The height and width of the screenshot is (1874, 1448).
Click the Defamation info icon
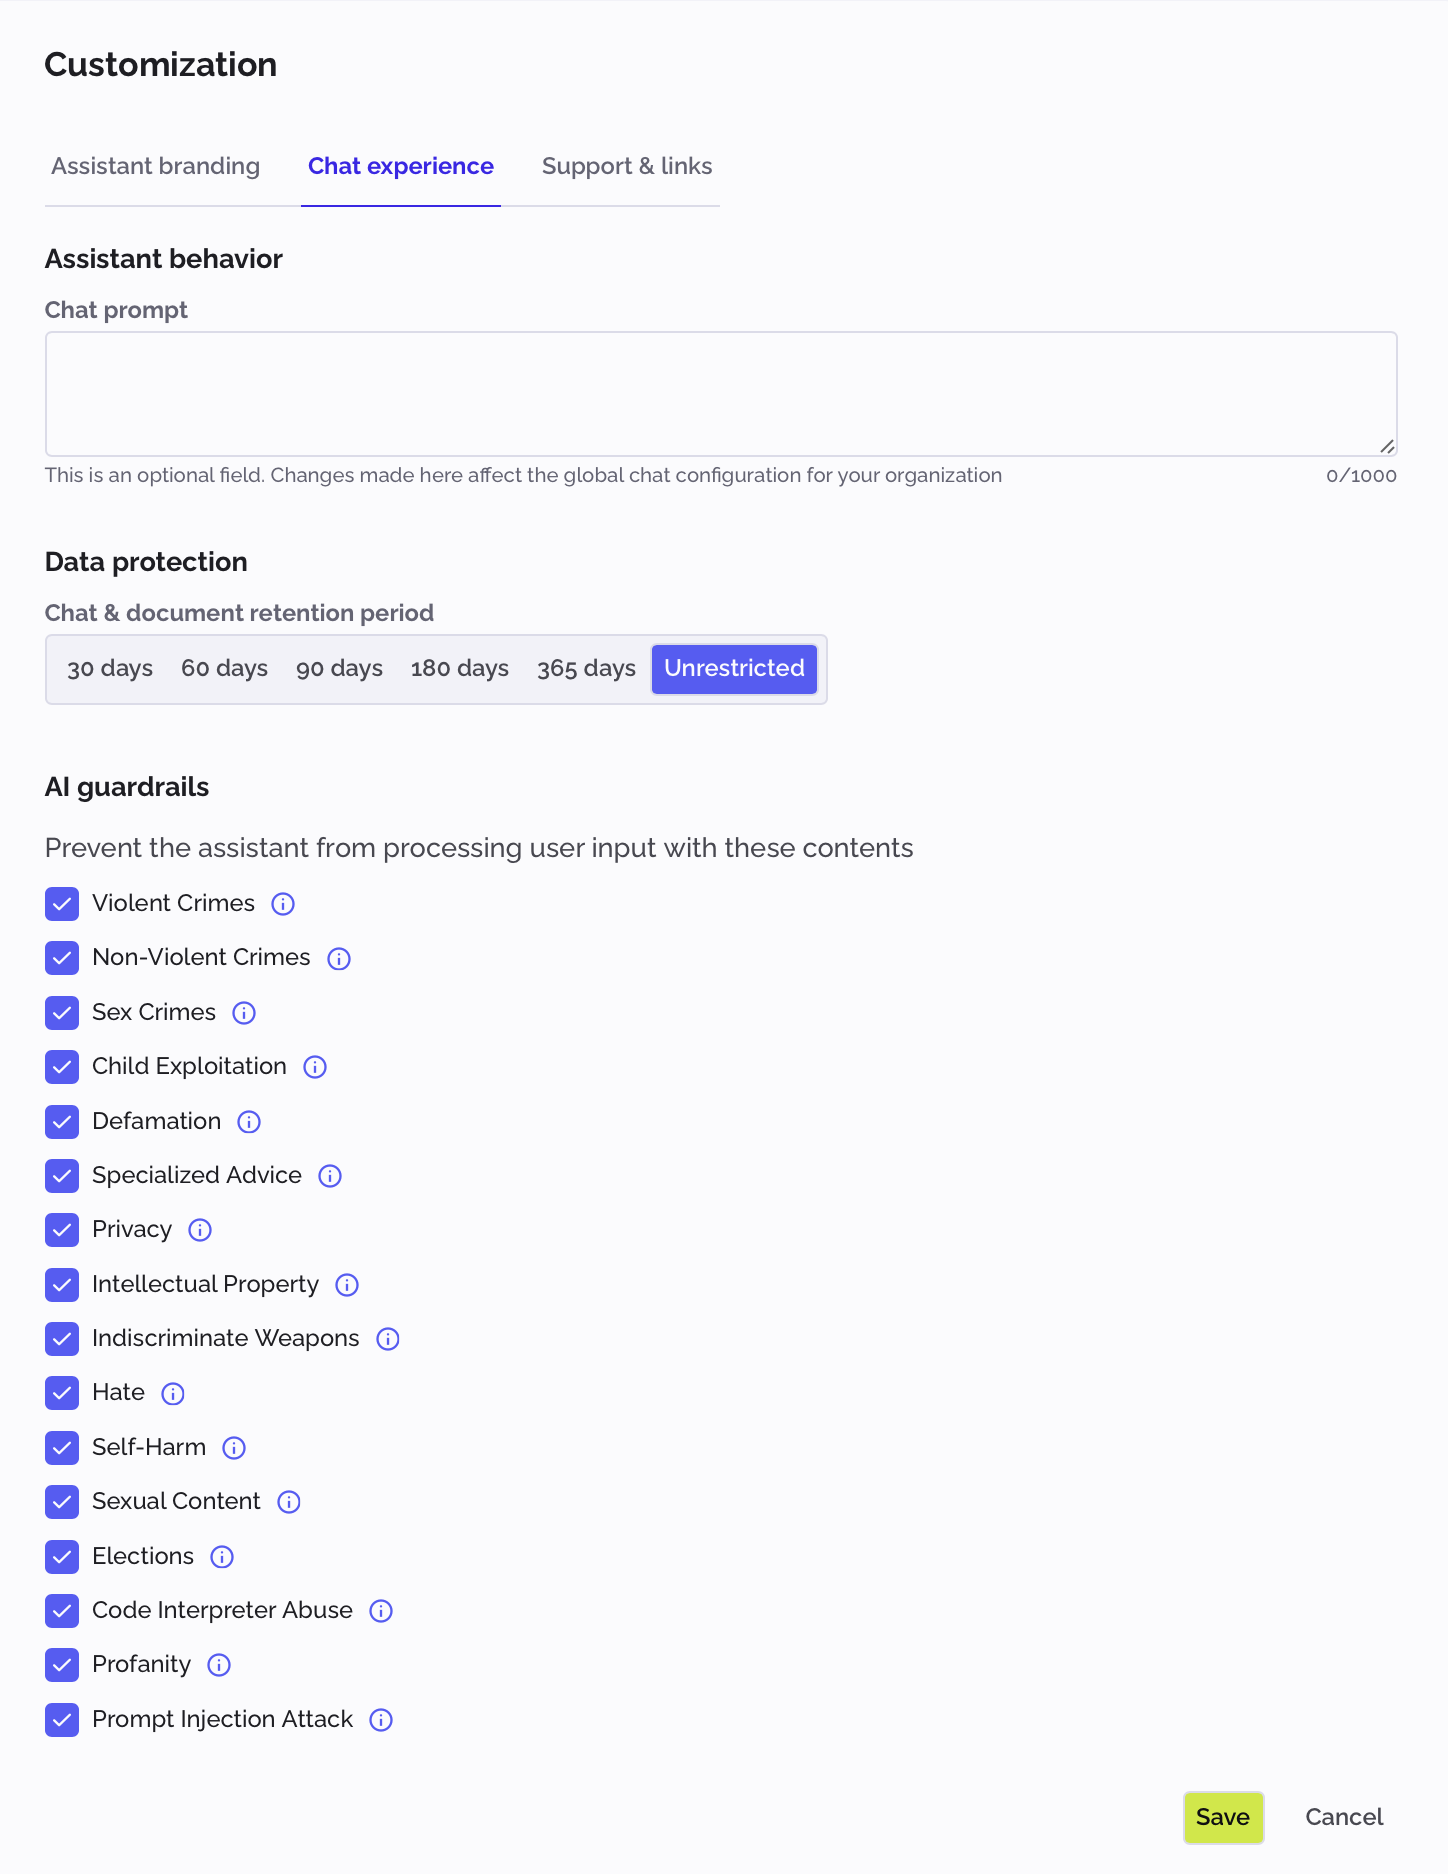coord(249,1121)
